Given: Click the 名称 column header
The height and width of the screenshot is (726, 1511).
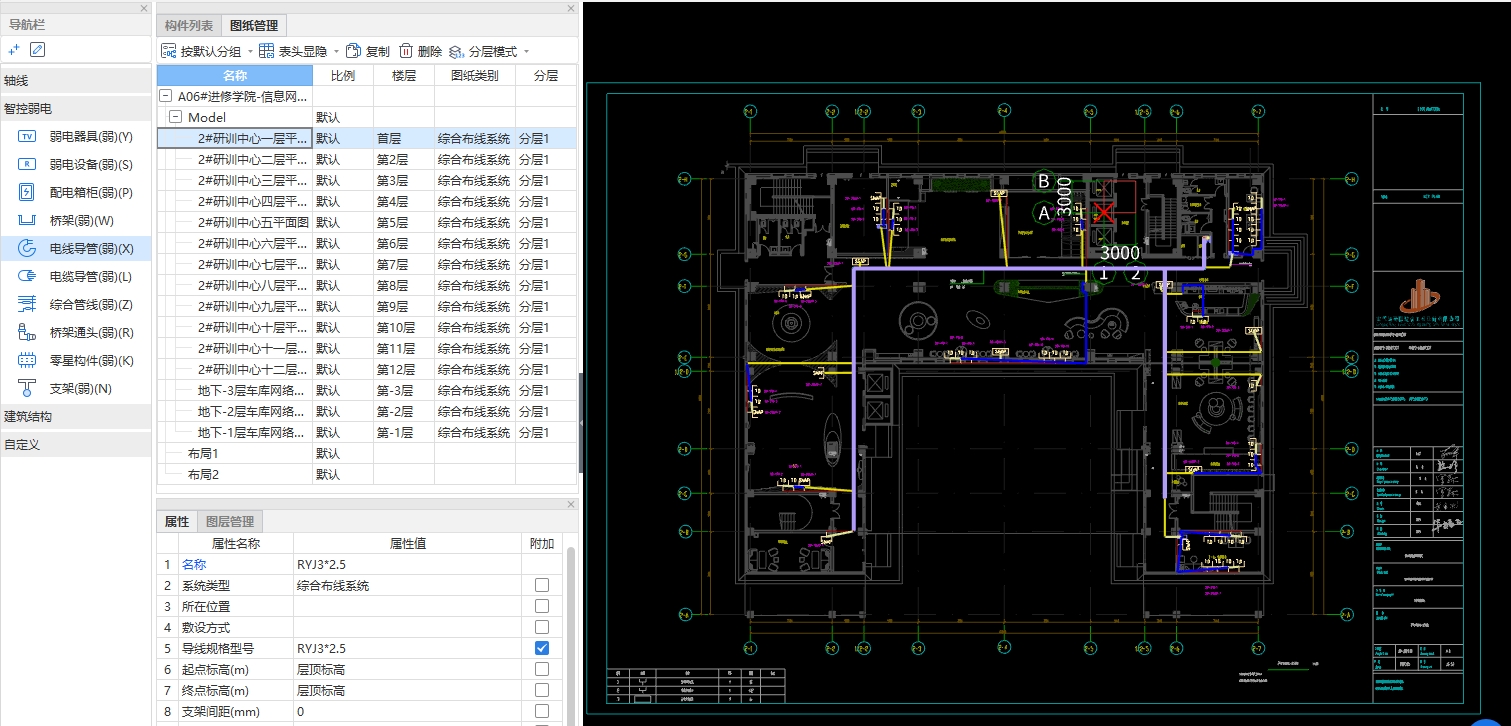Looking at the screenshot, I should pyautogui.click(x=235, y=75).
